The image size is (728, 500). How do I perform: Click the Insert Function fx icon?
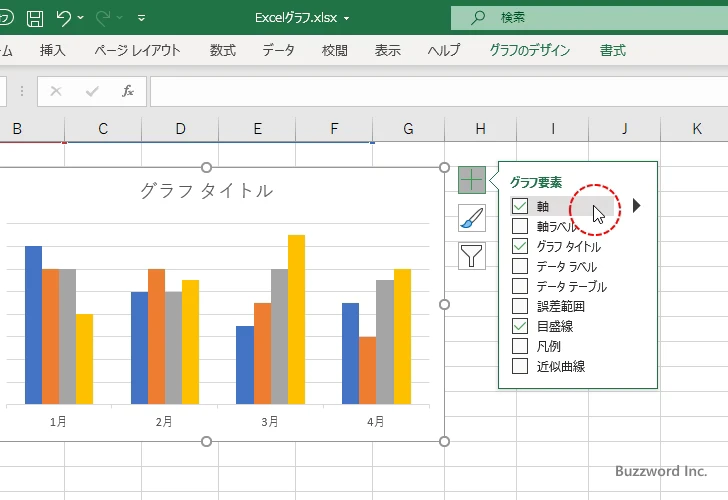[x=128, y=91]
